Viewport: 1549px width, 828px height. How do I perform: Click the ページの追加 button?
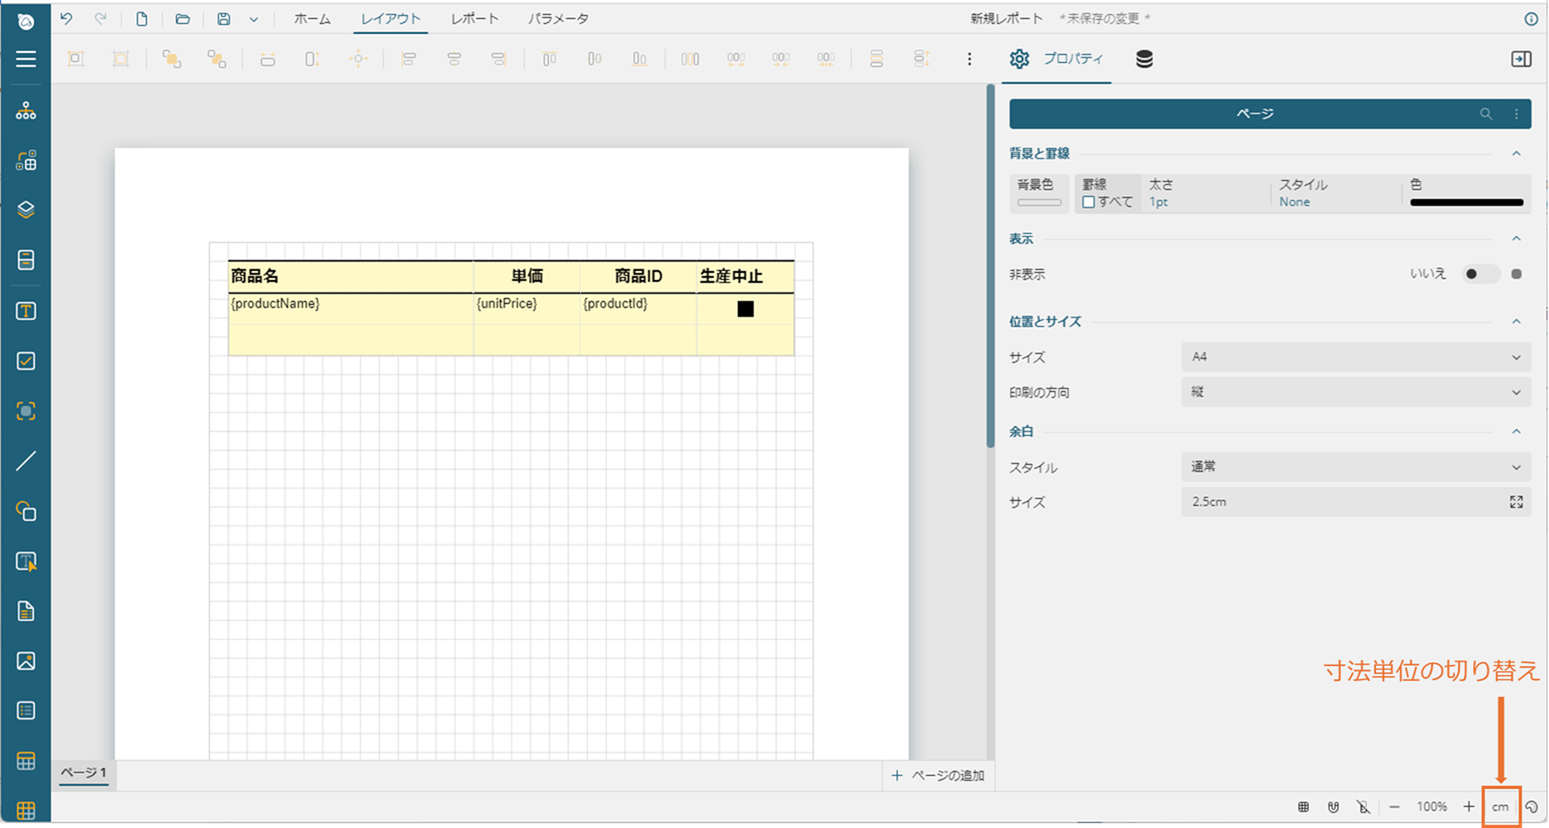pyautogui.click(x=937, y=776)
